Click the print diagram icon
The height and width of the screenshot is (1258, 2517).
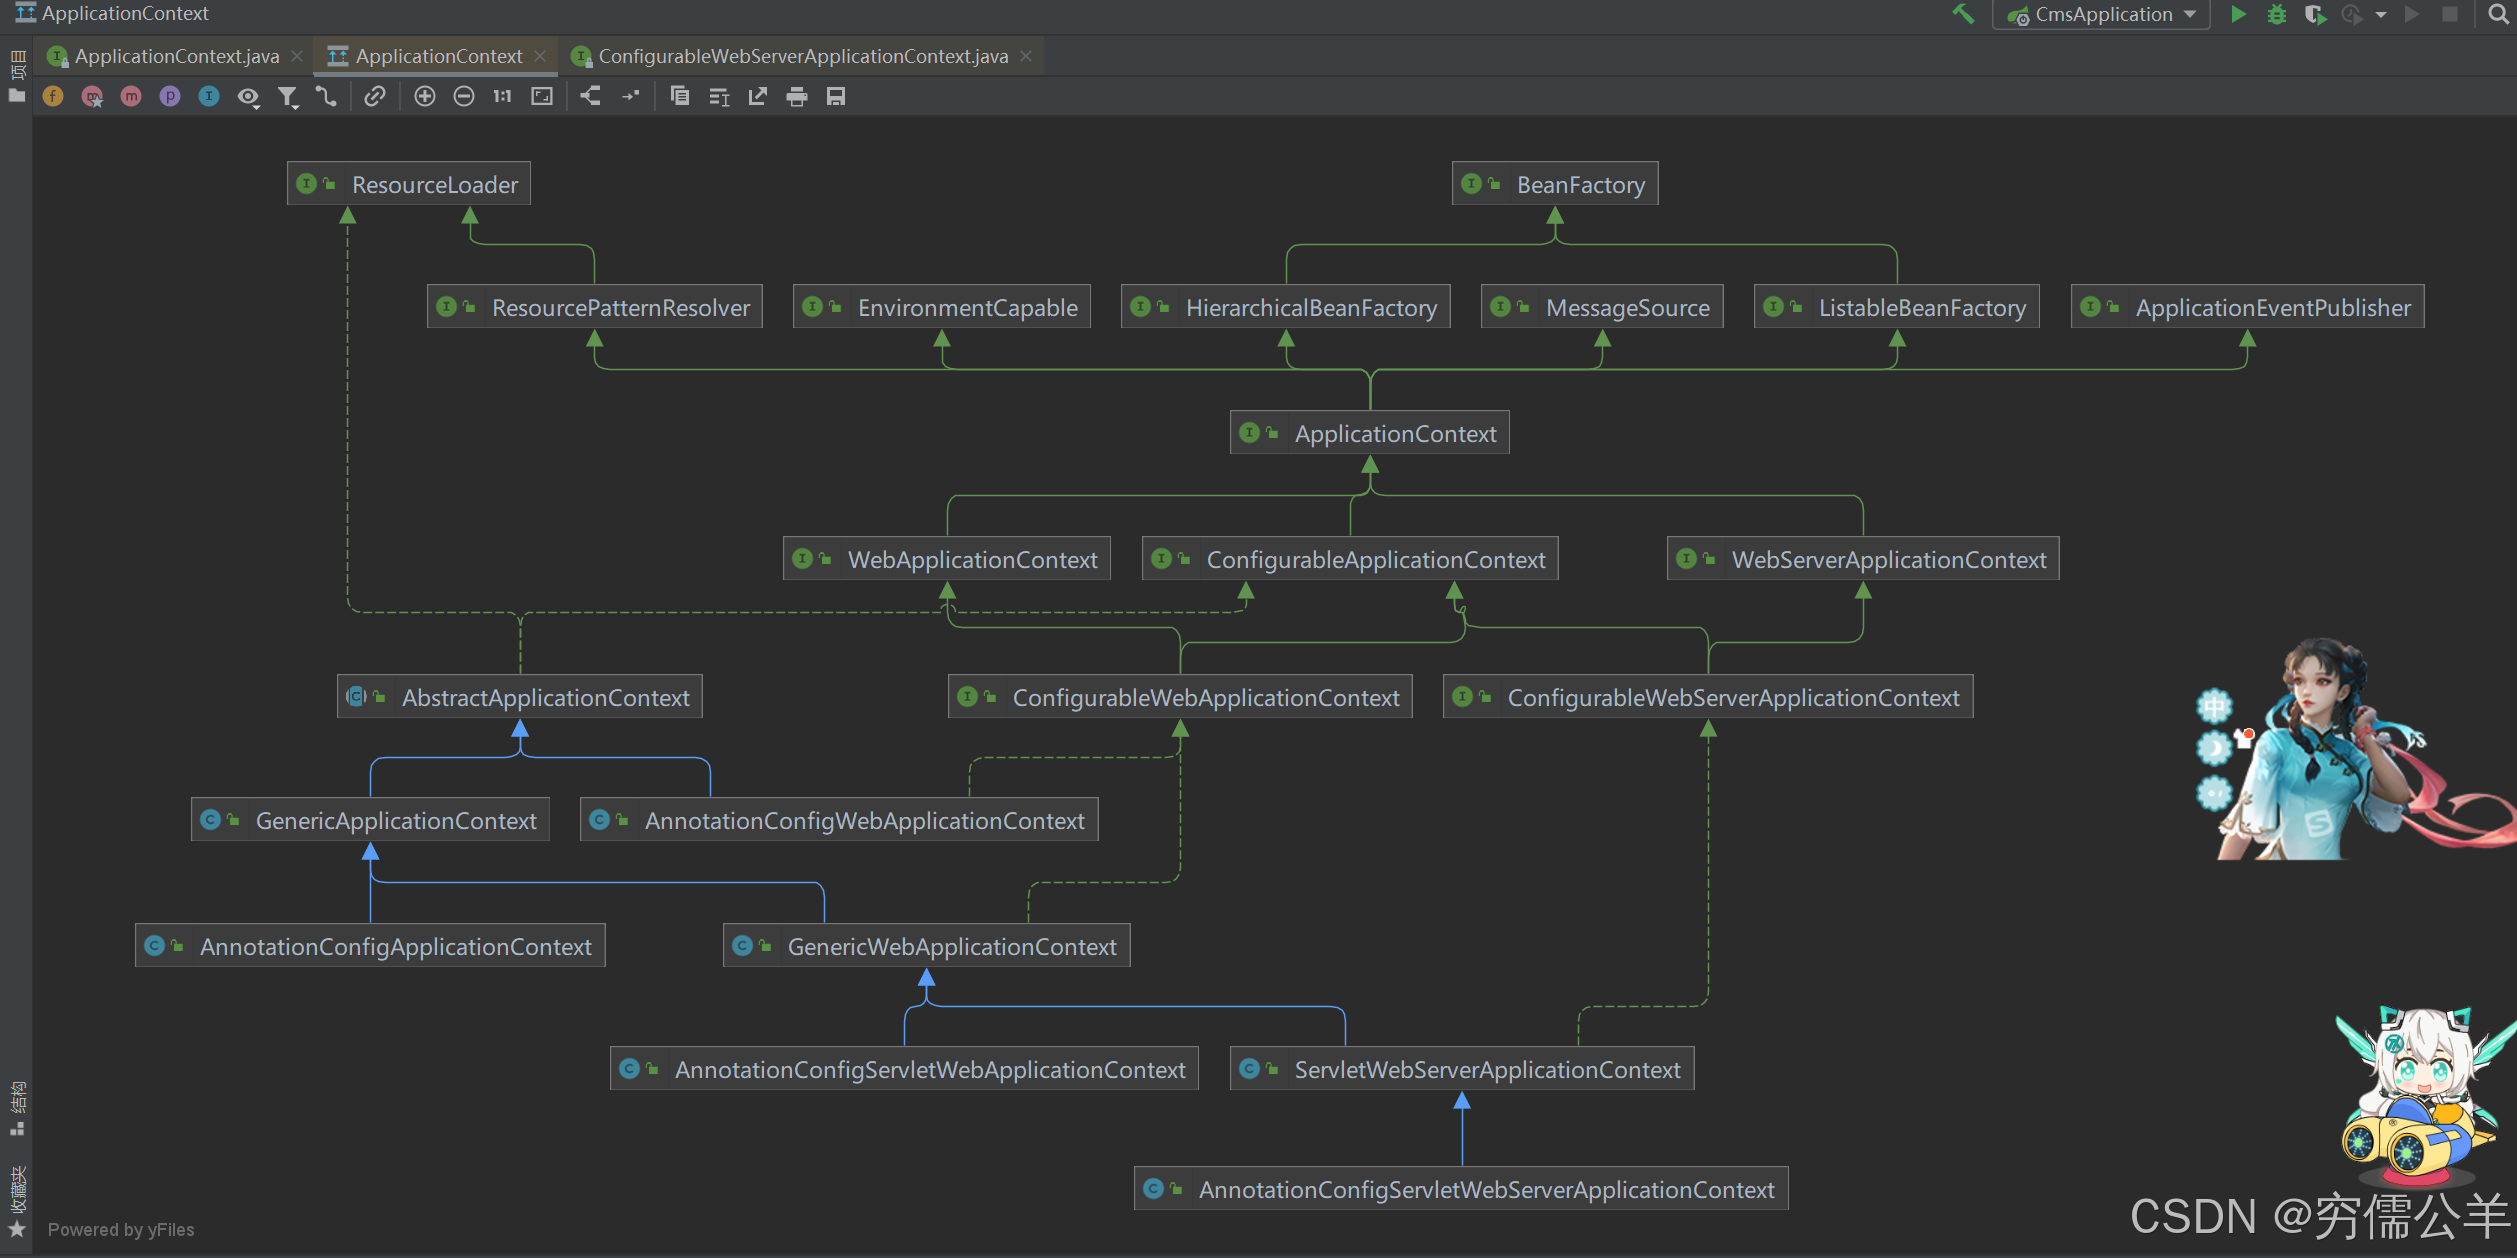tap(797, 96)
